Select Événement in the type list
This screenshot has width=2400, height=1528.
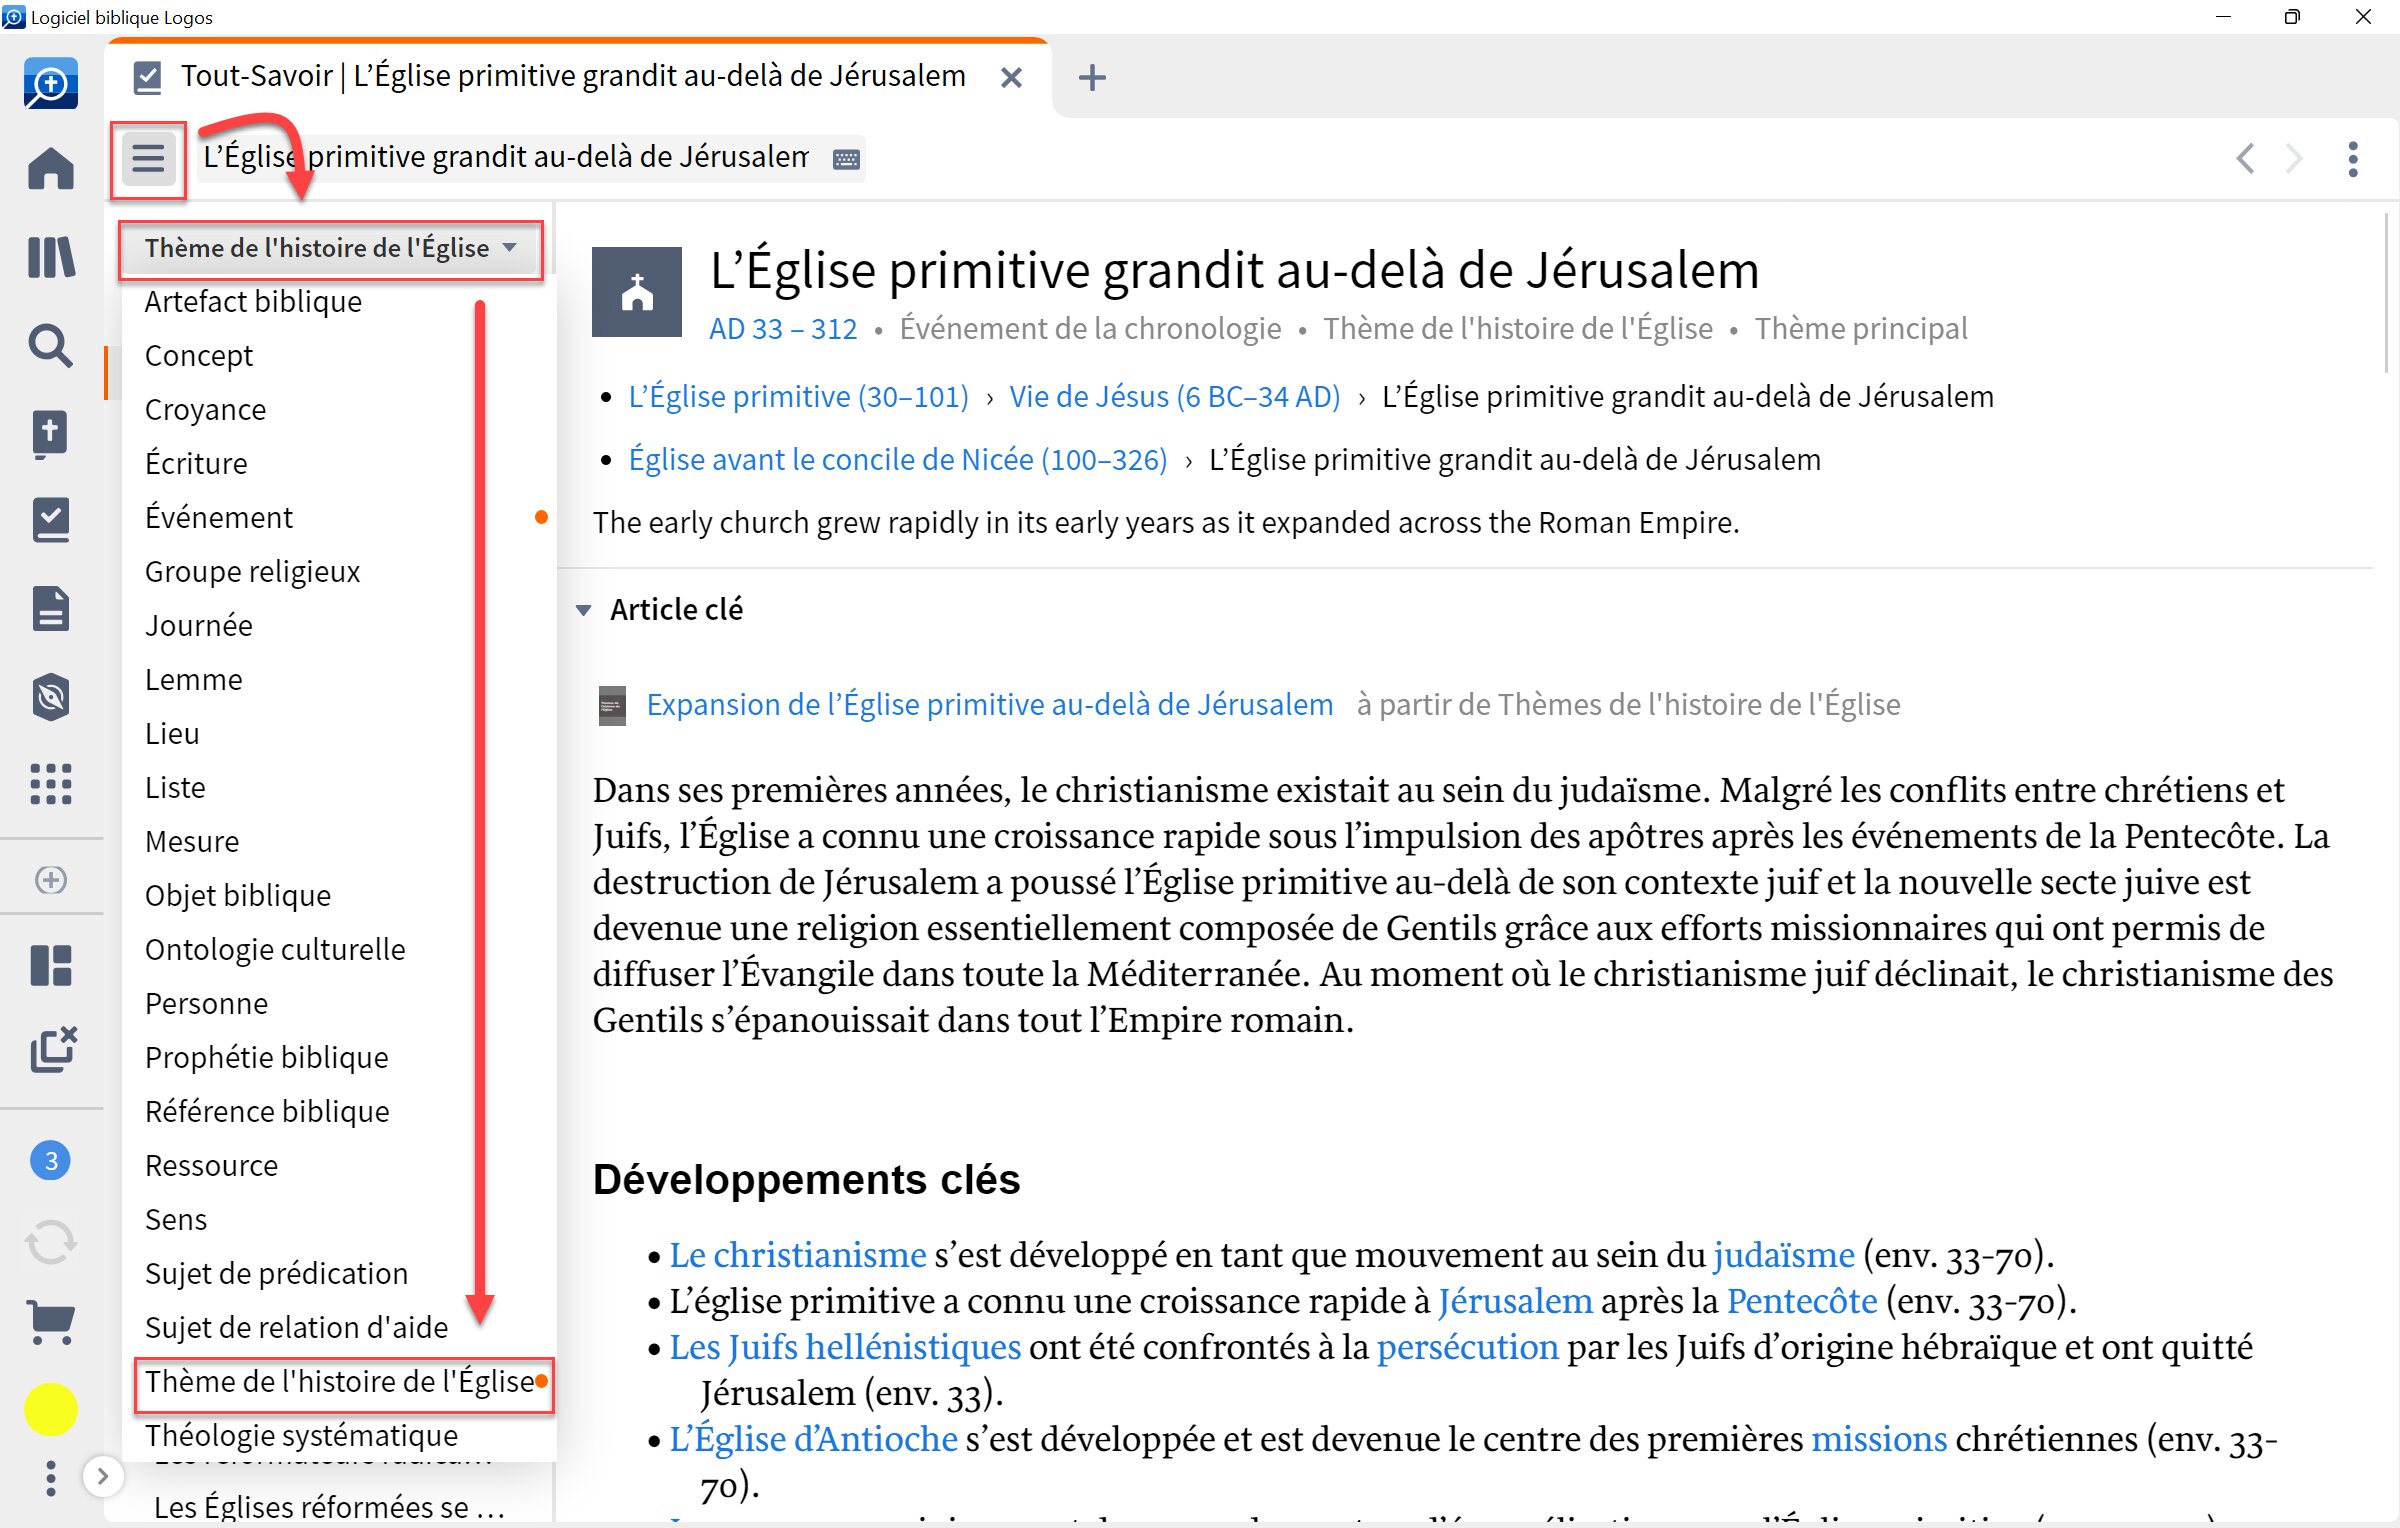point(219,517)
